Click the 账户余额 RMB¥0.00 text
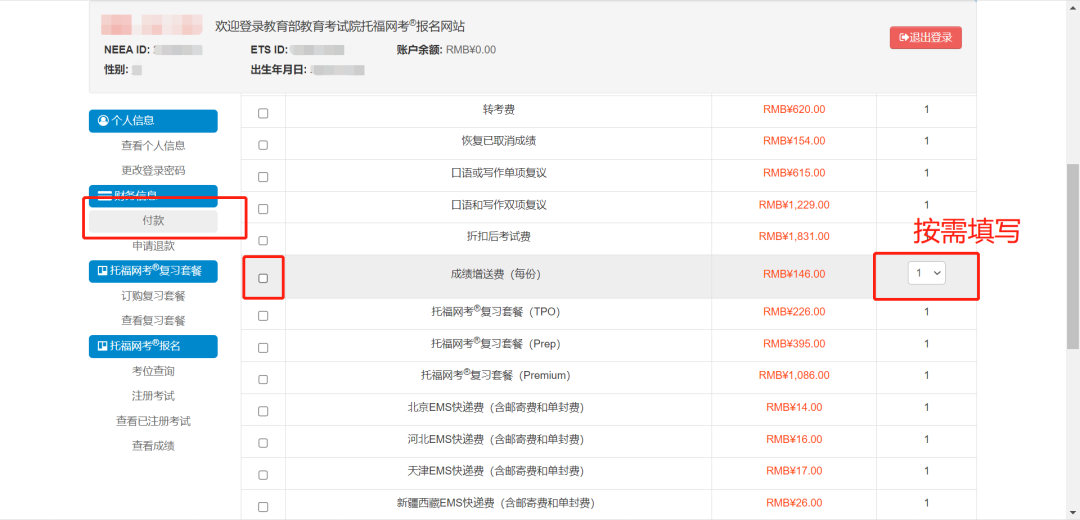 point(446,50)
